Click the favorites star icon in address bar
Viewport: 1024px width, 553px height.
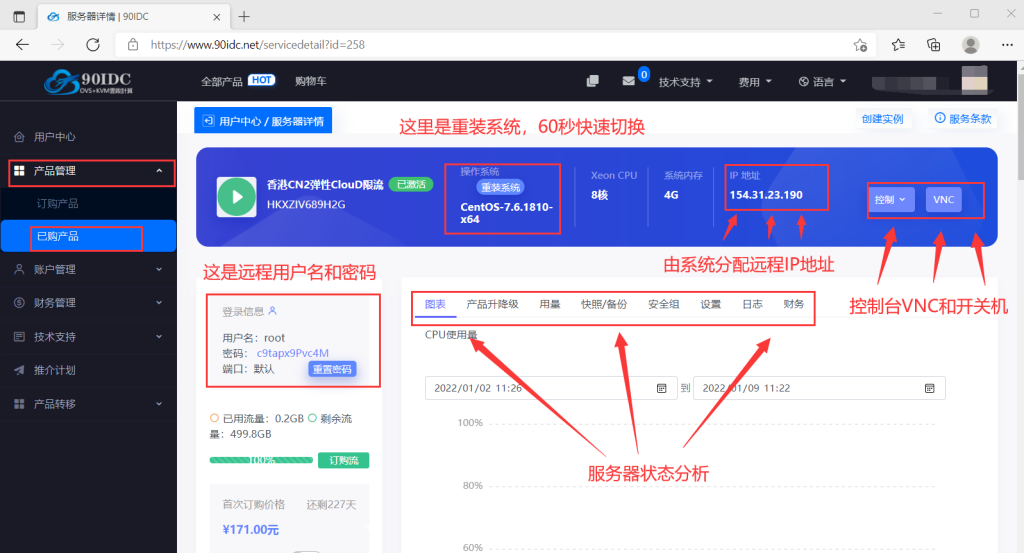point(860,45)
